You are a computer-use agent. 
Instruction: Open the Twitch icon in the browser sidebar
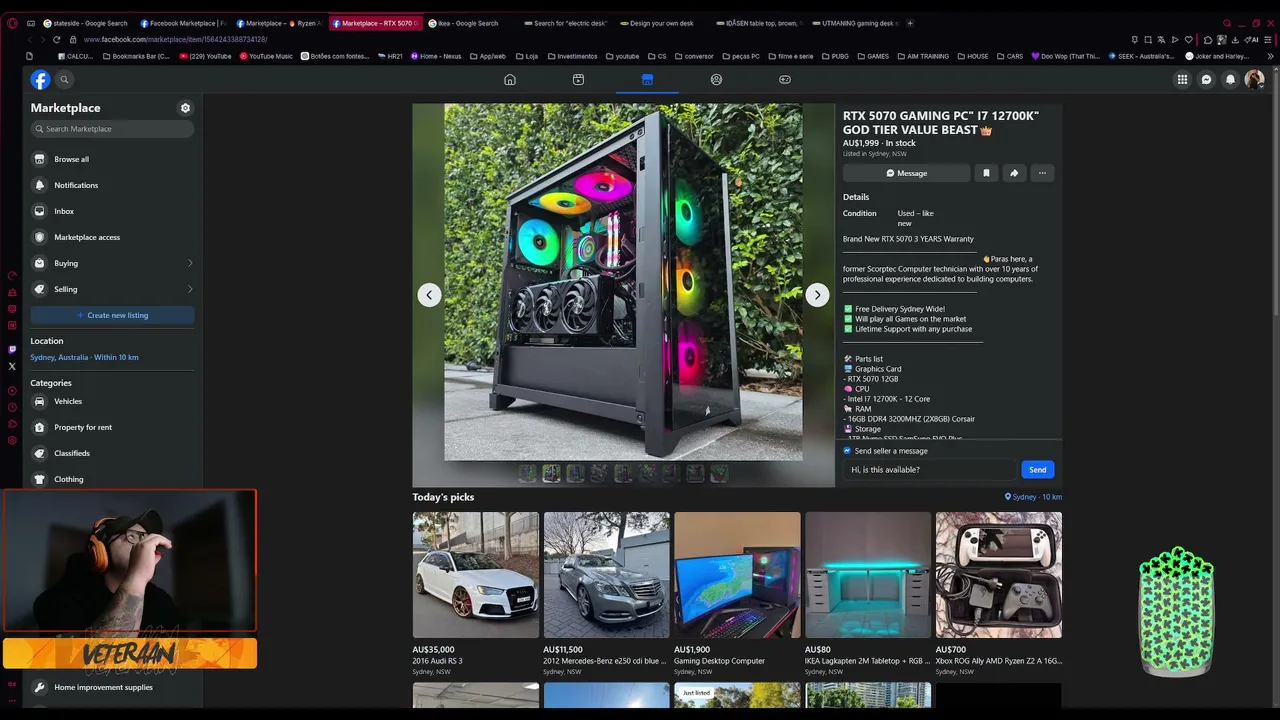(12, 349)
